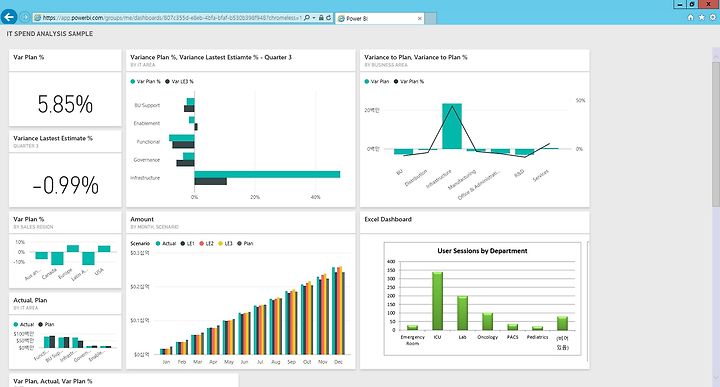
Task: Click the Var LE3 % legend dot
Action: pyautogui.click(x=168, y=81)
